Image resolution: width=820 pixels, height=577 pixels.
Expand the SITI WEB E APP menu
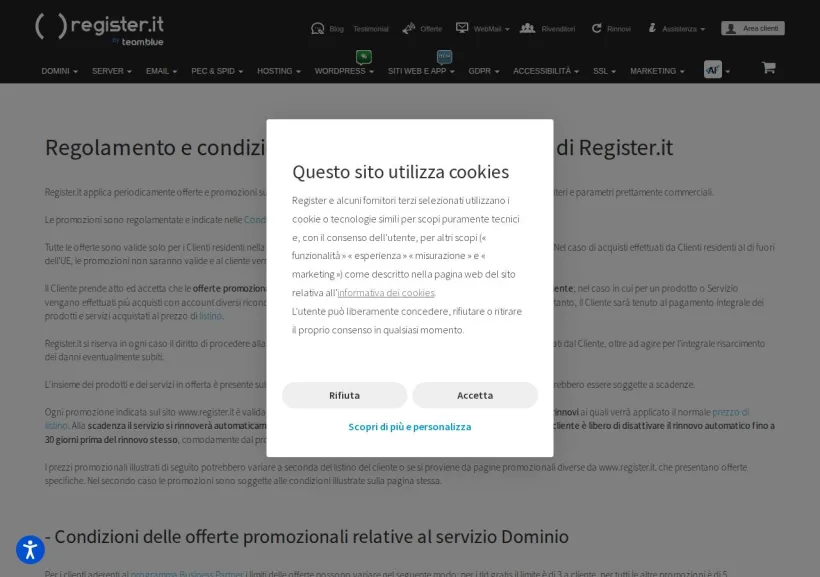[421, 71]
